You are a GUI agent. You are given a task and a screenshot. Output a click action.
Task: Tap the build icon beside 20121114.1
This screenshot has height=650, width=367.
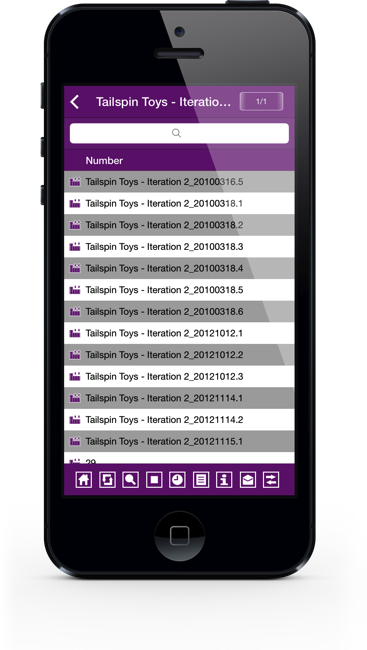[75, 398]
